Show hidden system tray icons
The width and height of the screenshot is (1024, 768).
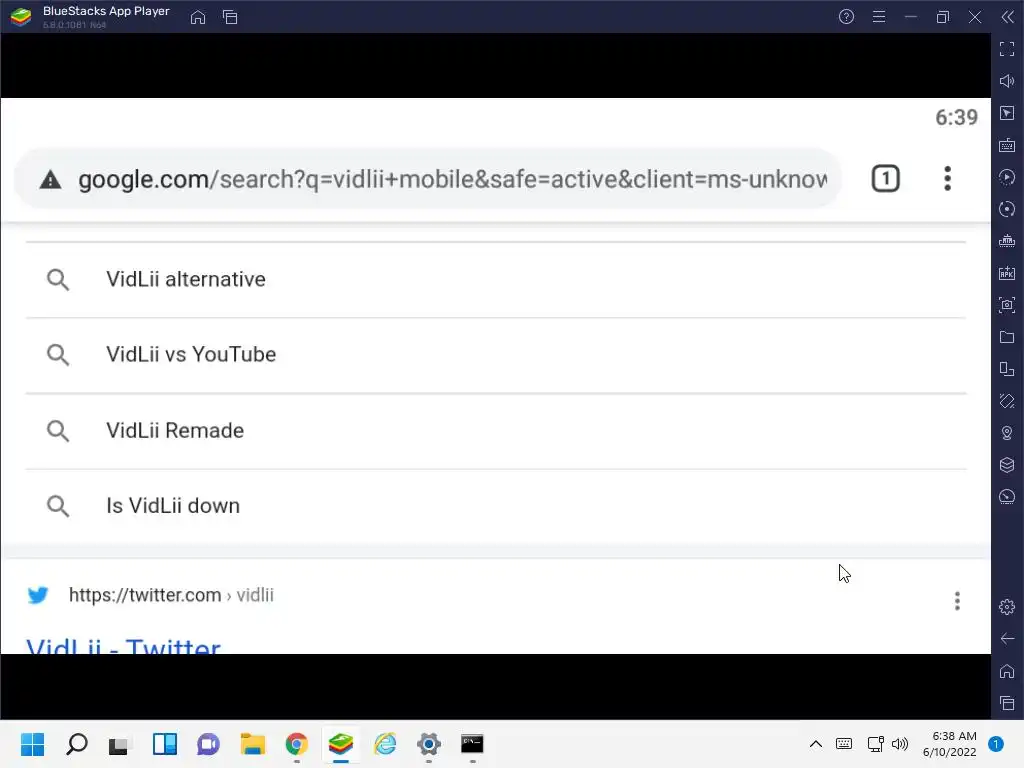(816, 744)
